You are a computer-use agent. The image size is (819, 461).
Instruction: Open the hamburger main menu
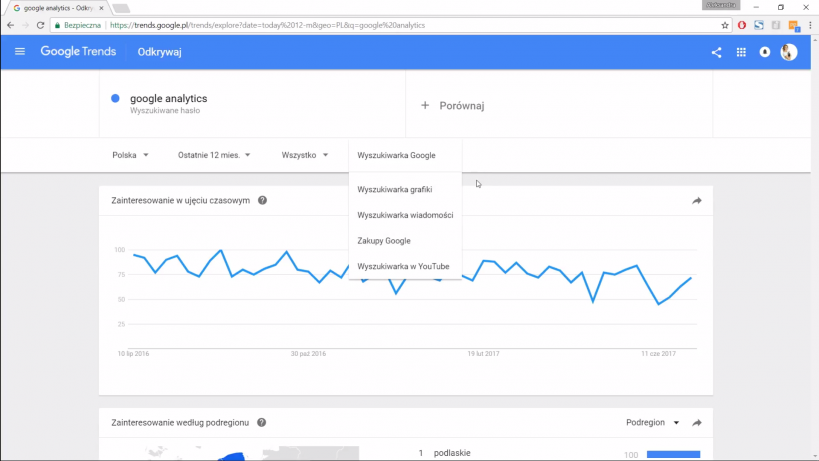(20, 52)
